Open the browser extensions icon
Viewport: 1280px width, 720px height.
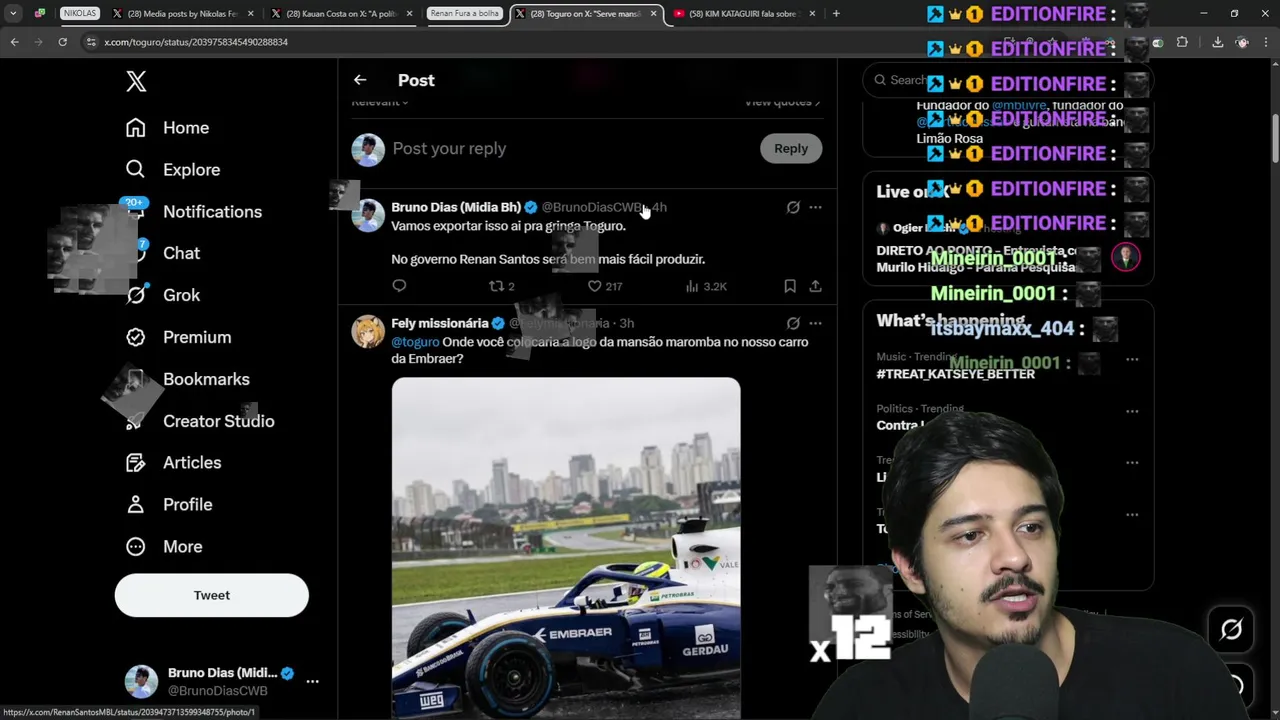pyautogui.click(x=1182, y=42)
